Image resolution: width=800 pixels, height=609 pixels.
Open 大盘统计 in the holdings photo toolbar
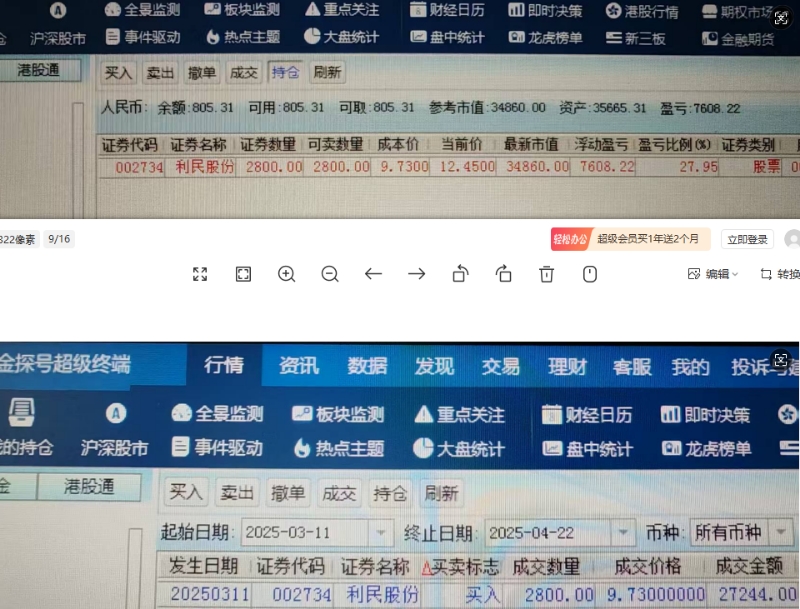(x=341, y=37)
